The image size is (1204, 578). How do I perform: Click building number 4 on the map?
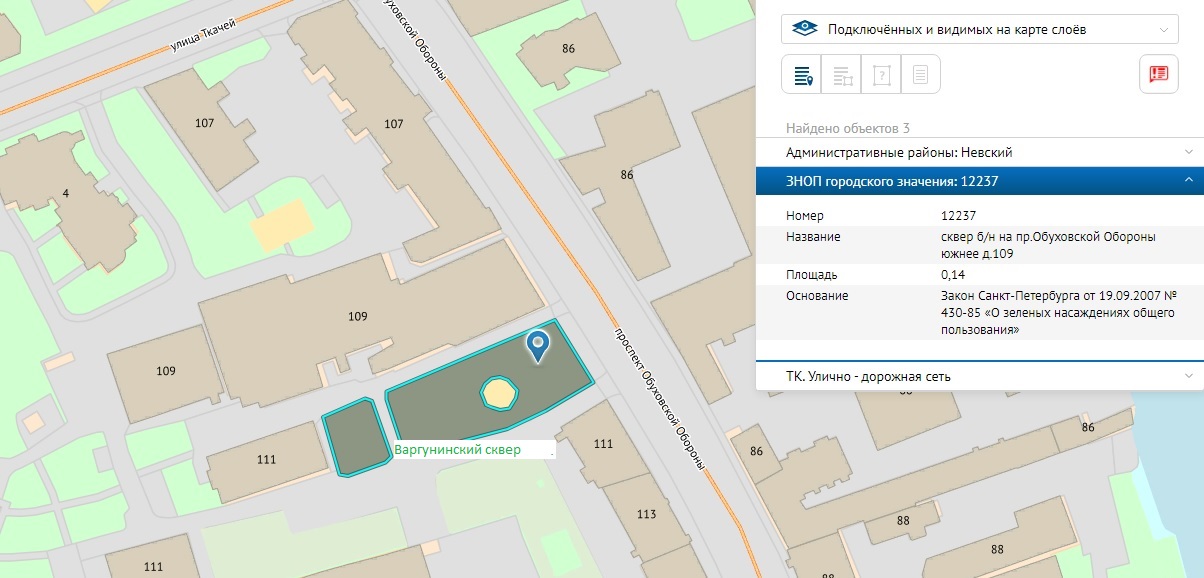click(x=65, y=192)
